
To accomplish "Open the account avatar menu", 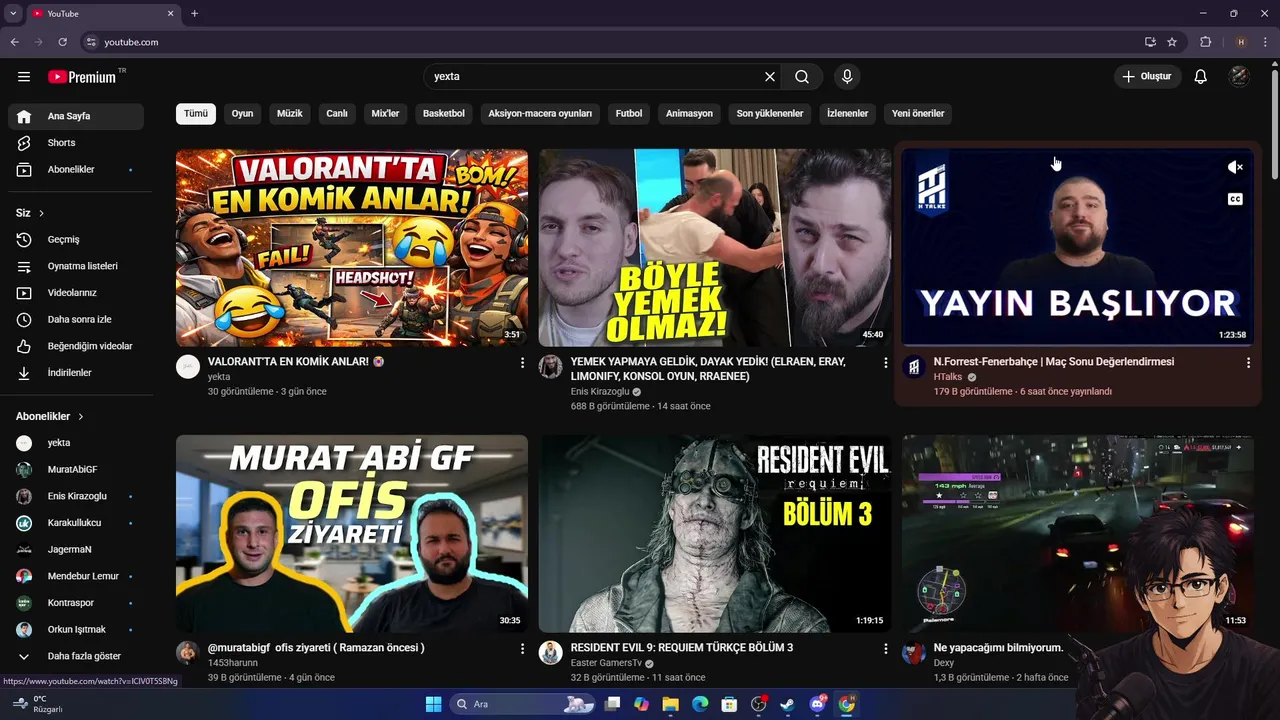I will (1239, 77).
